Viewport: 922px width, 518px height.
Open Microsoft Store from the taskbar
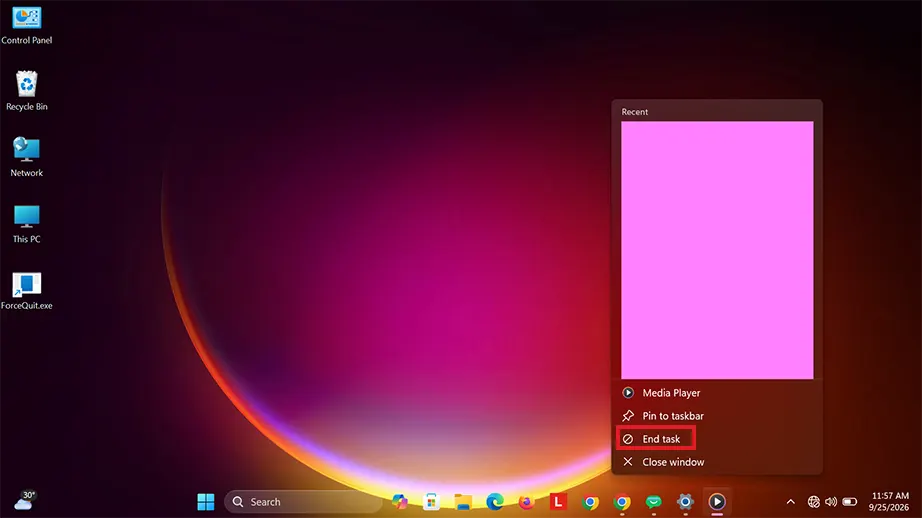click(432, 502)
